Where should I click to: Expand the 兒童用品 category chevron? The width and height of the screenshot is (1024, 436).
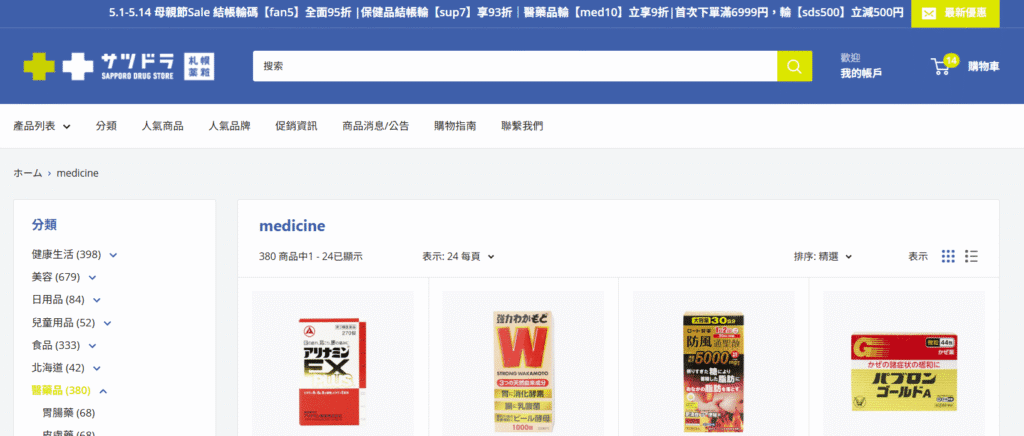pyautogui.click(x=107, y=323)
